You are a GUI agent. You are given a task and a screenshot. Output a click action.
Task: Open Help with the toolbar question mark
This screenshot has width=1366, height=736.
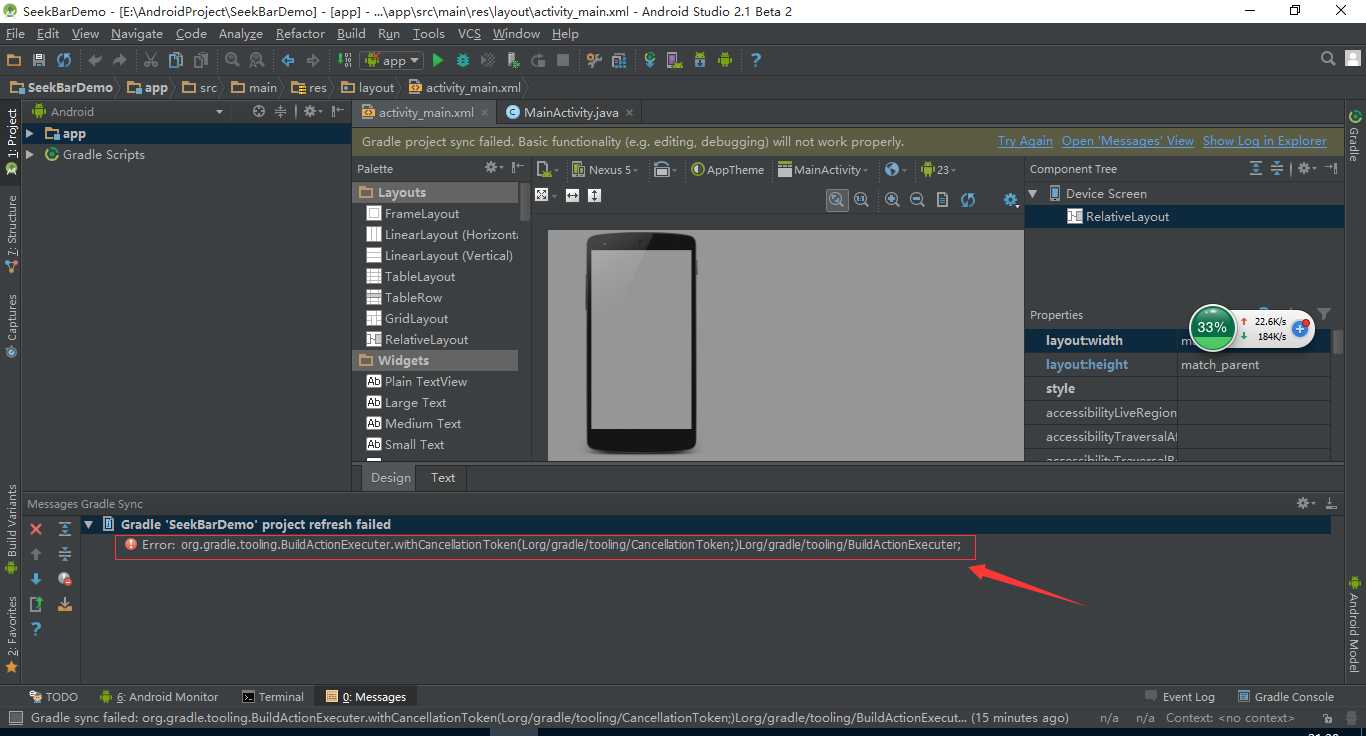coord(756,60)
